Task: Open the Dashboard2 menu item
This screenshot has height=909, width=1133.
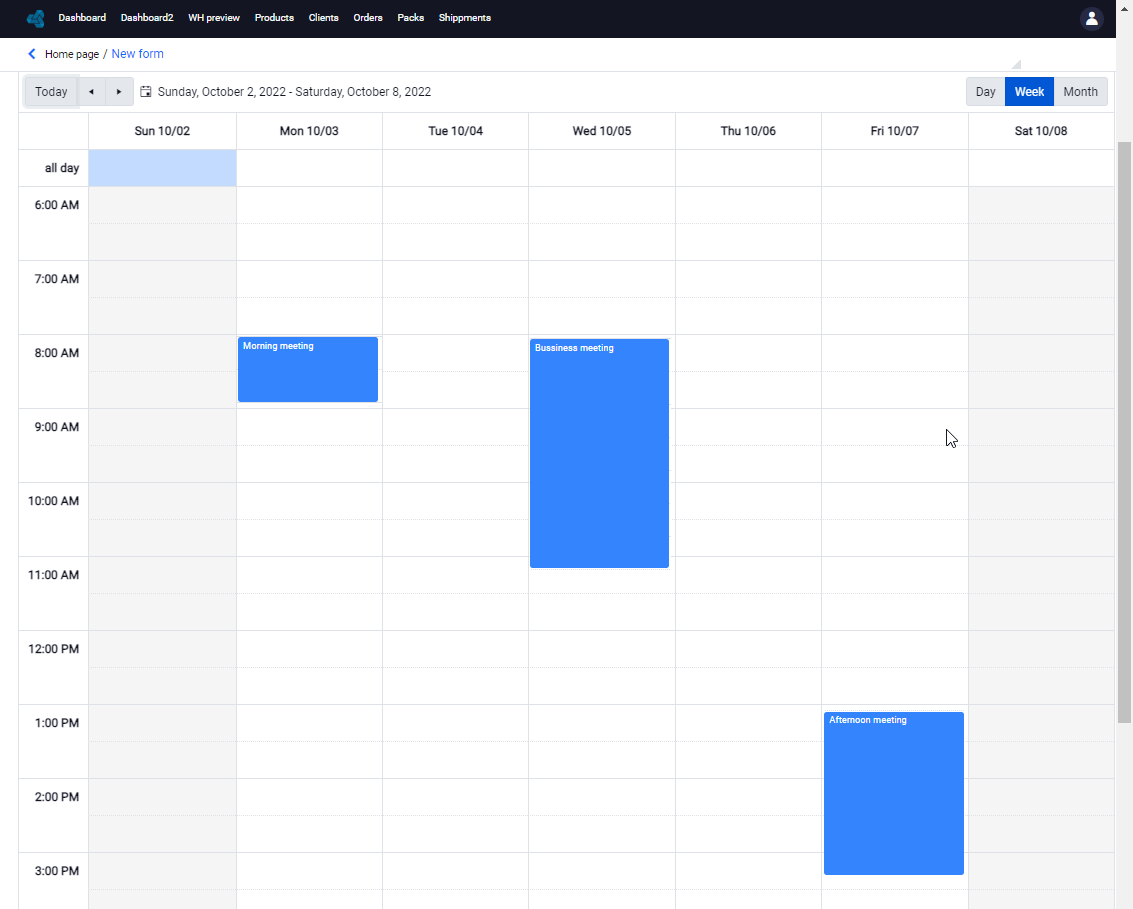Action: (147, 18)
